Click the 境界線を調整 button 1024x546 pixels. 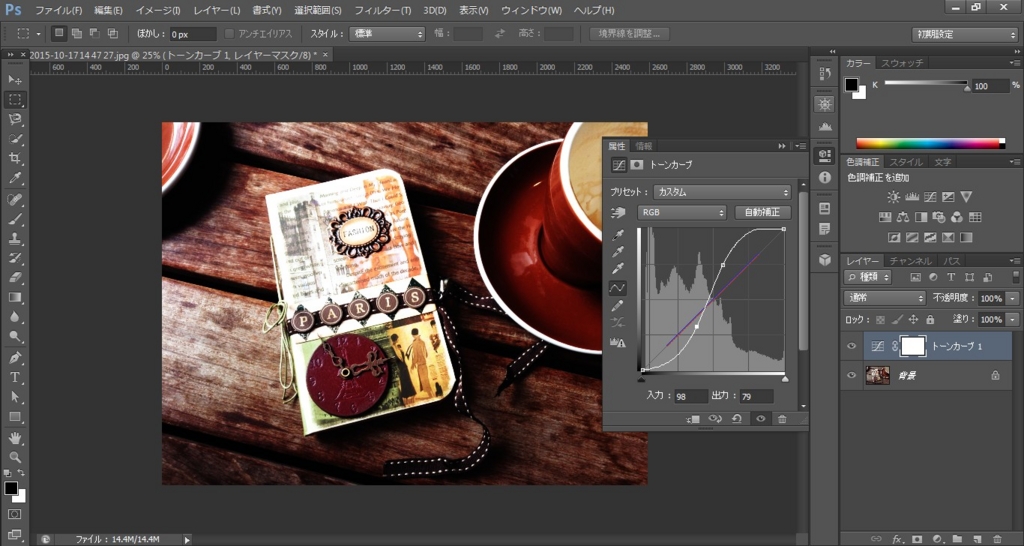pyautogui.click(x=629, y=33)
